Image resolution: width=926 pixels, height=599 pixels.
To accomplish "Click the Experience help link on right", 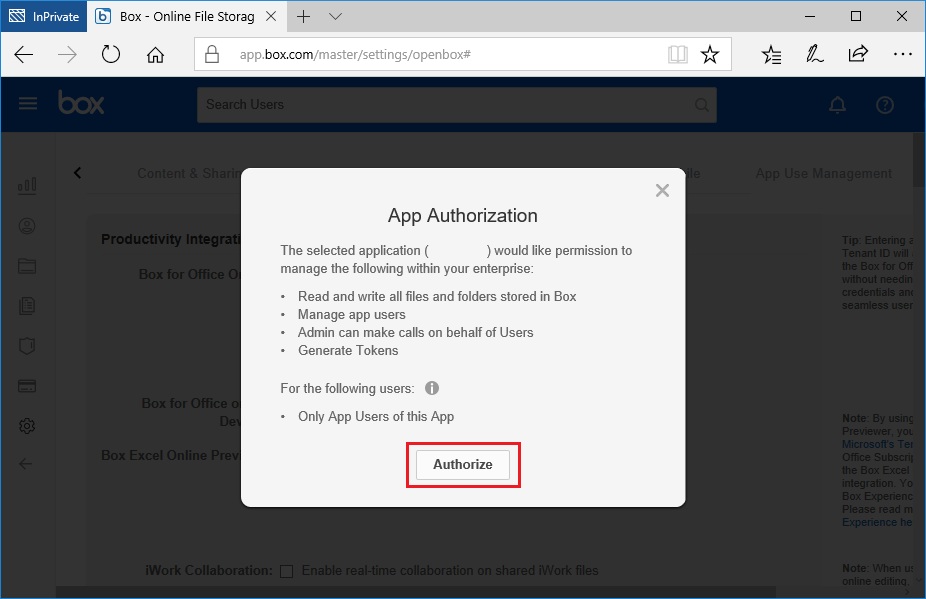I will (877, 522).
